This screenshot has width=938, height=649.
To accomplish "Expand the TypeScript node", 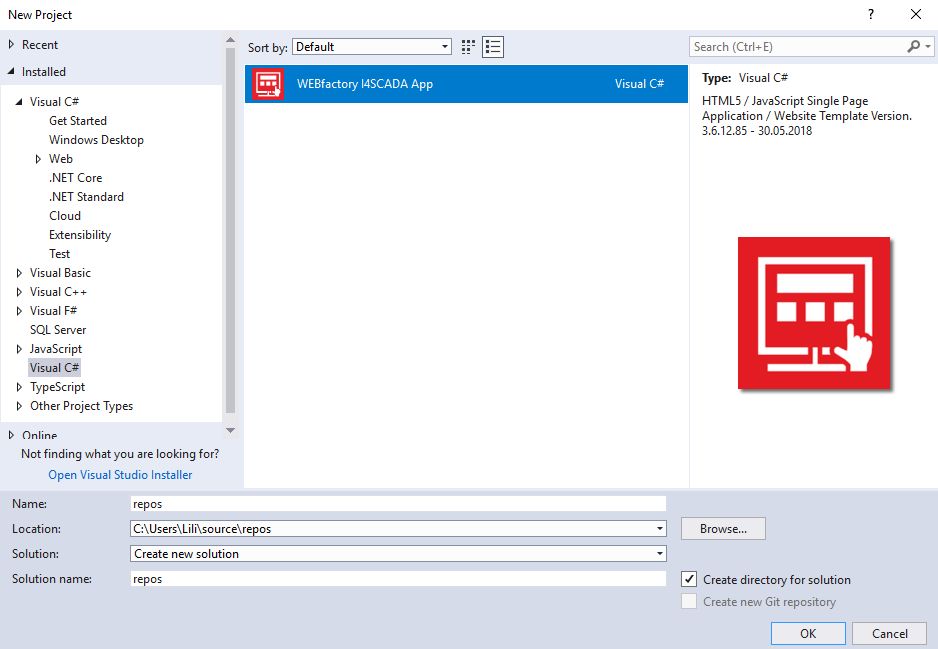I will point(19,387).
